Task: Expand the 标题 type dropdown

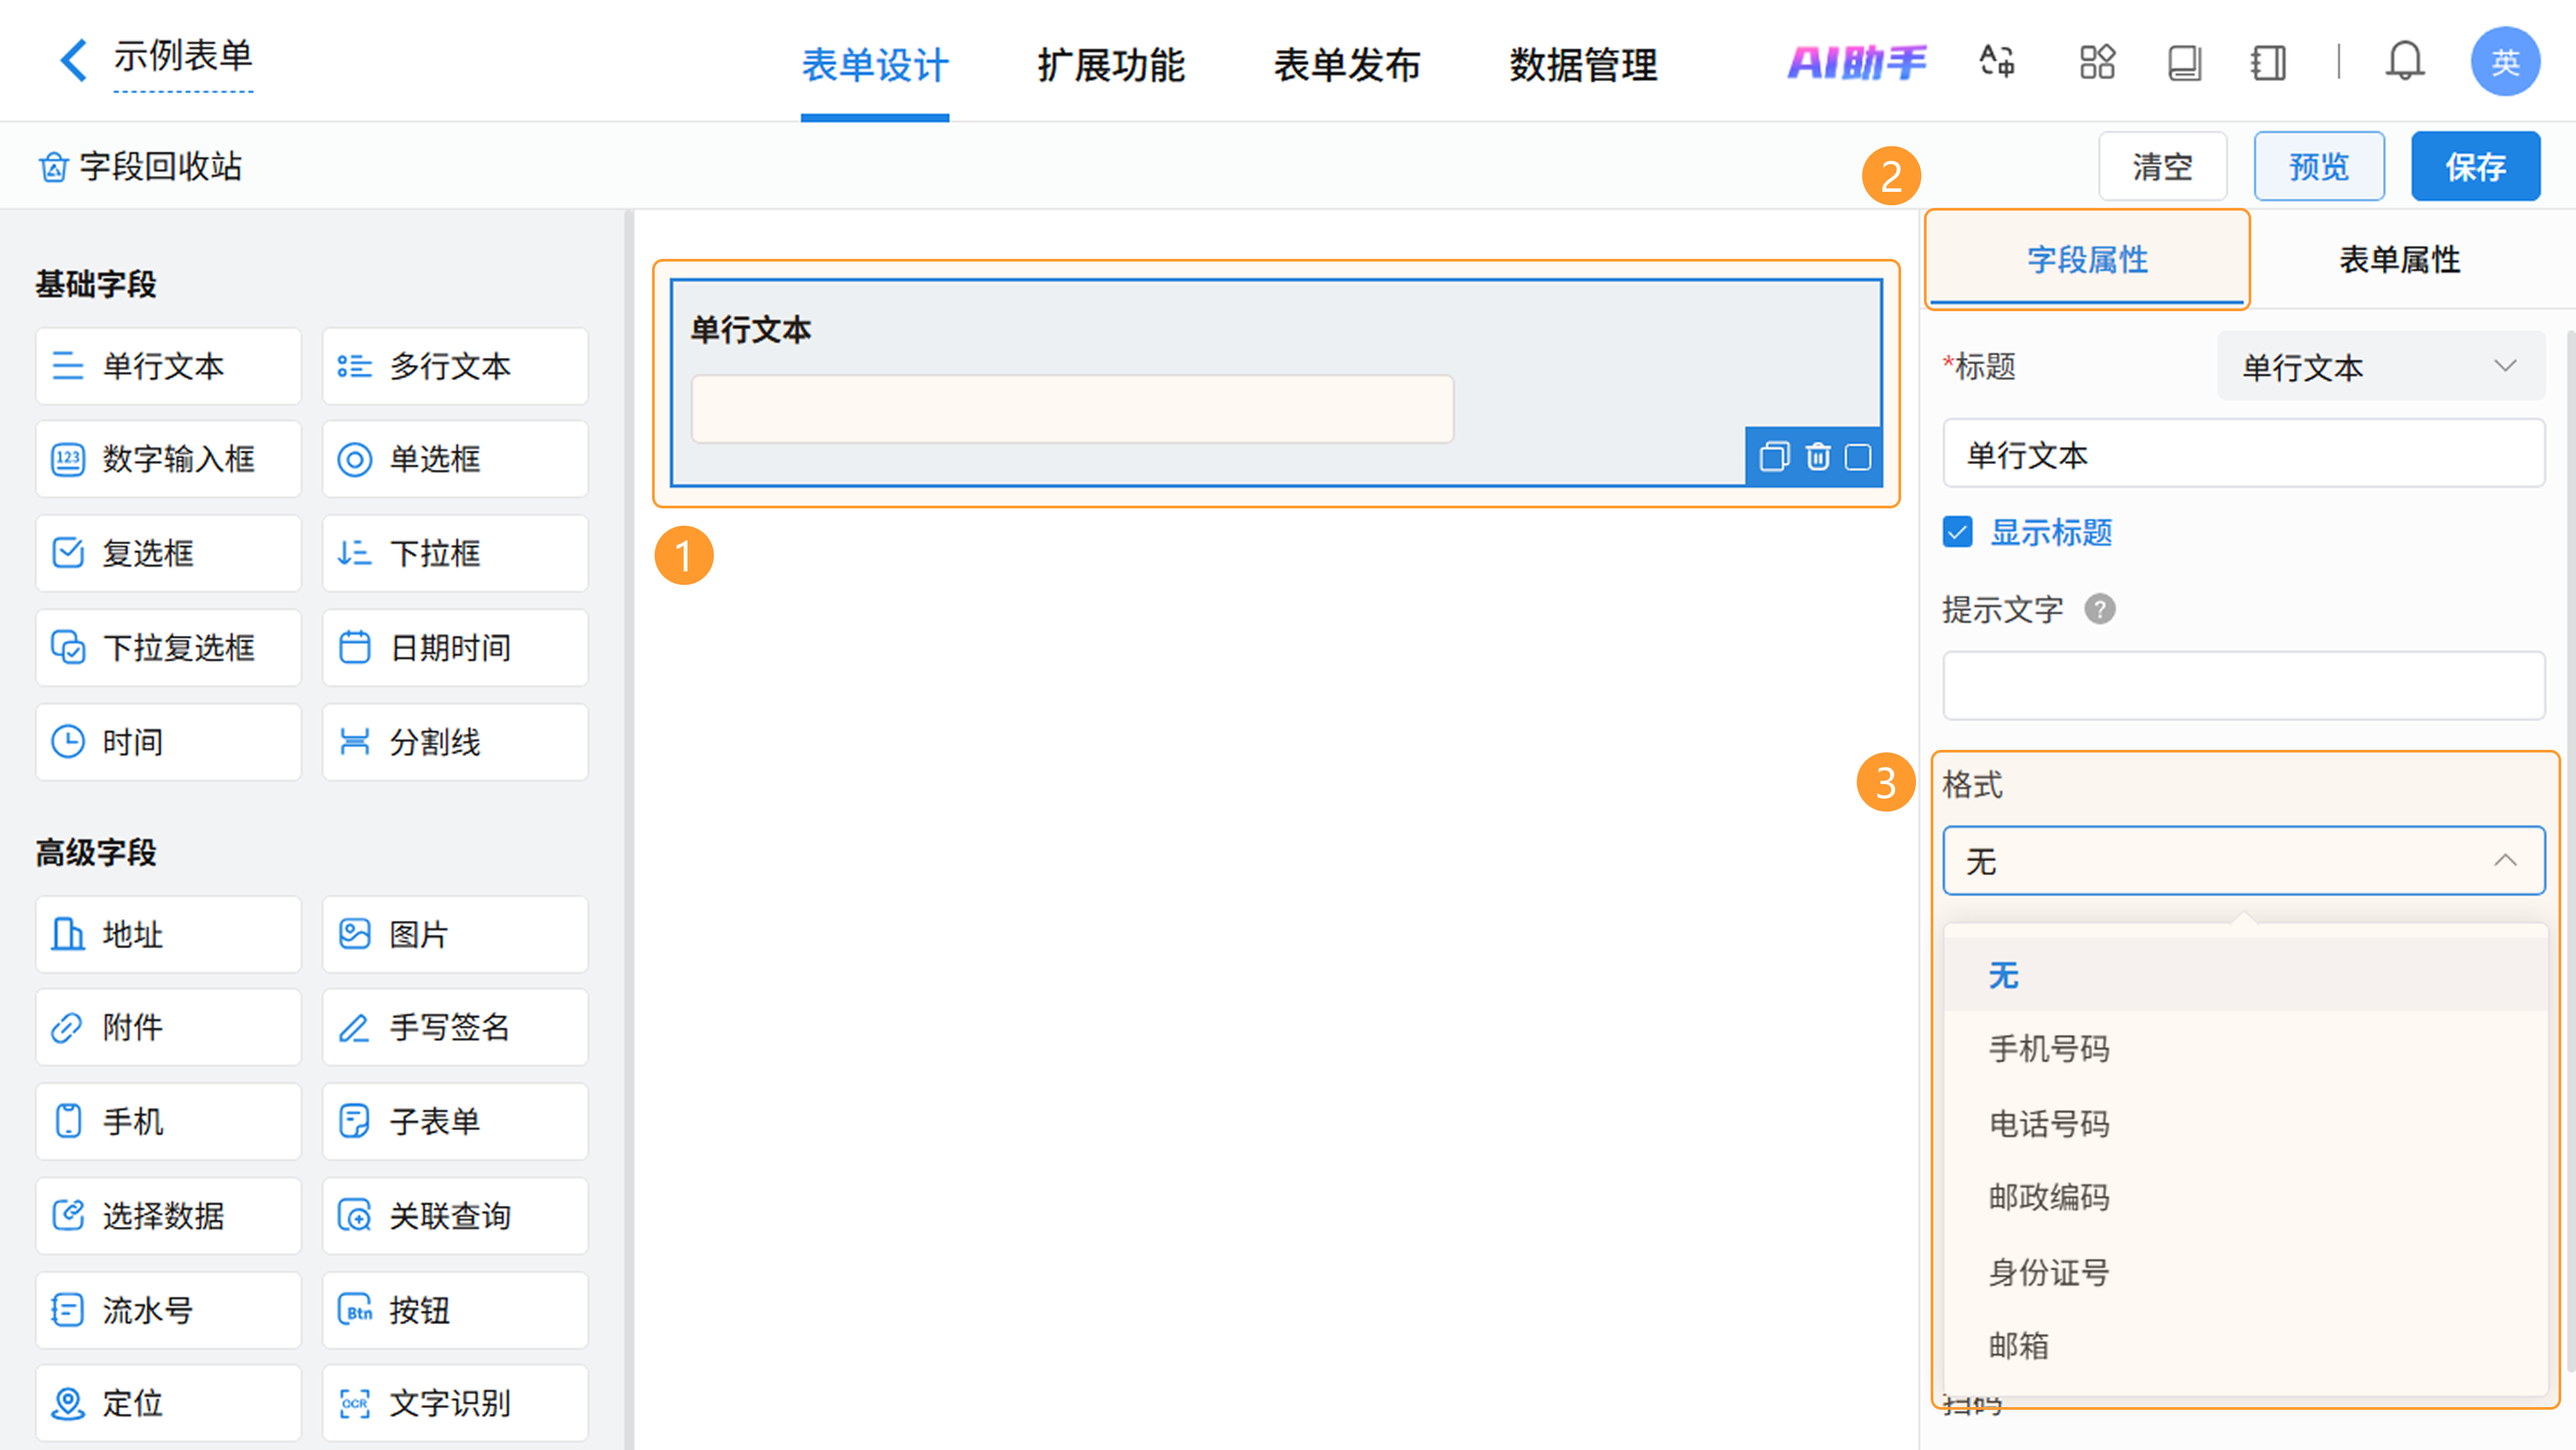Action: (2380, 366)
